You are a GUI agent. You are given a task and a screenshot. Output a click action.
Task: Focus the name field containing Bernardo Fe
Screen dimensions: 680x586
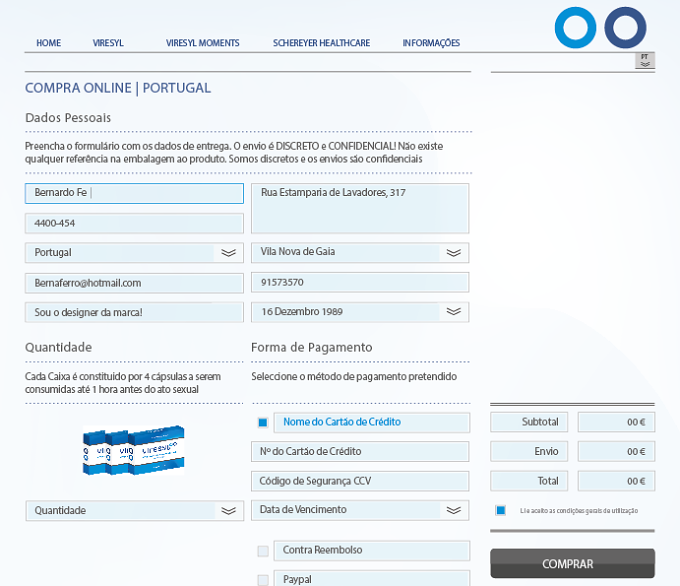pos(134,193)
